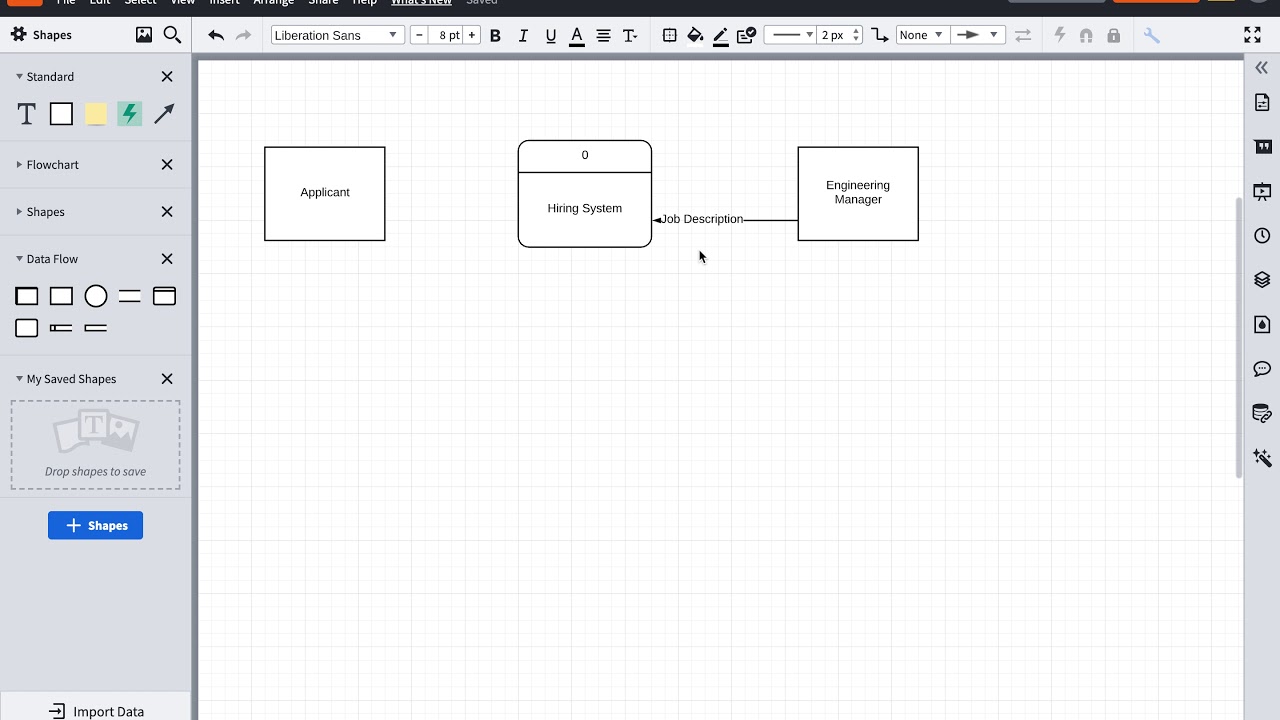Select the rounded rectangle Data Flow shape
Viewport: 1280px width, 720px height.
[27, 328]
